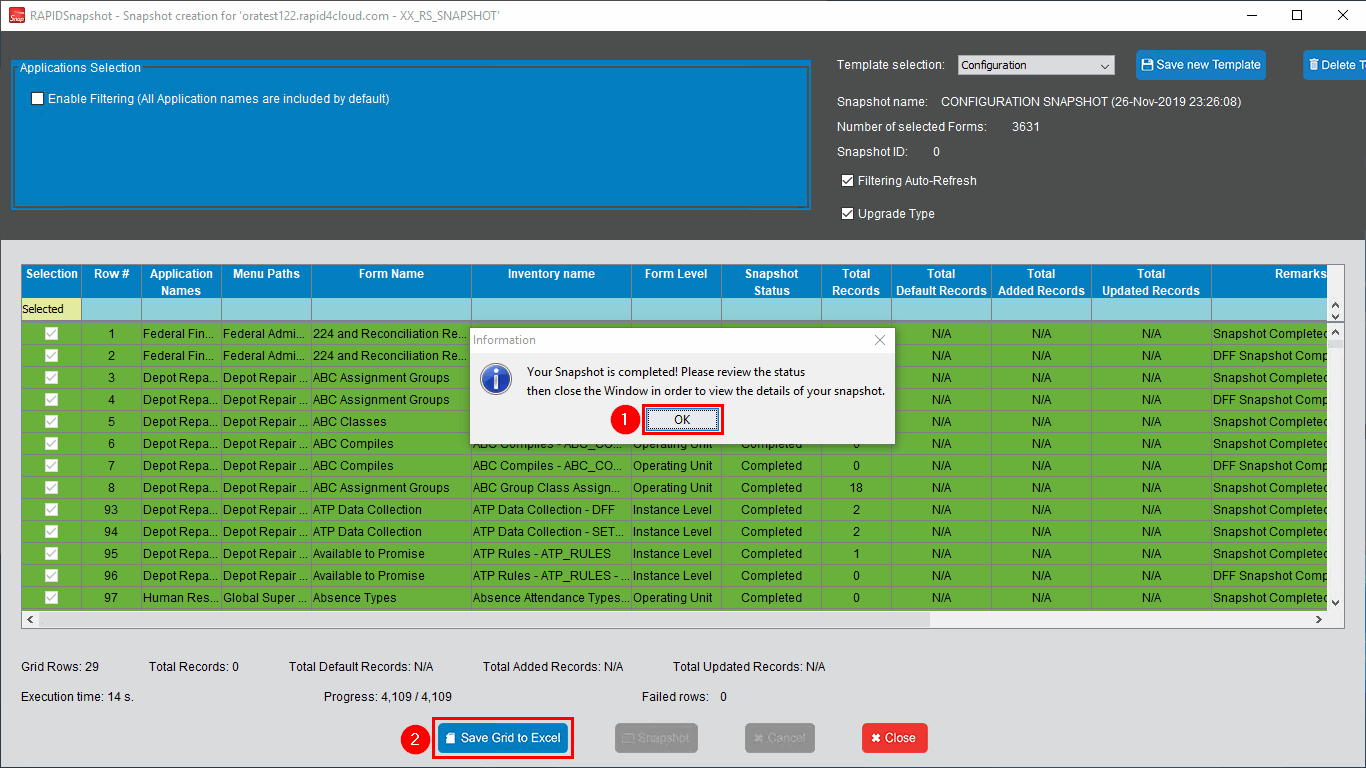Sort by Total Added Records header
The height and width of the screenshot is (768, 1366).
coord(1042,282)
